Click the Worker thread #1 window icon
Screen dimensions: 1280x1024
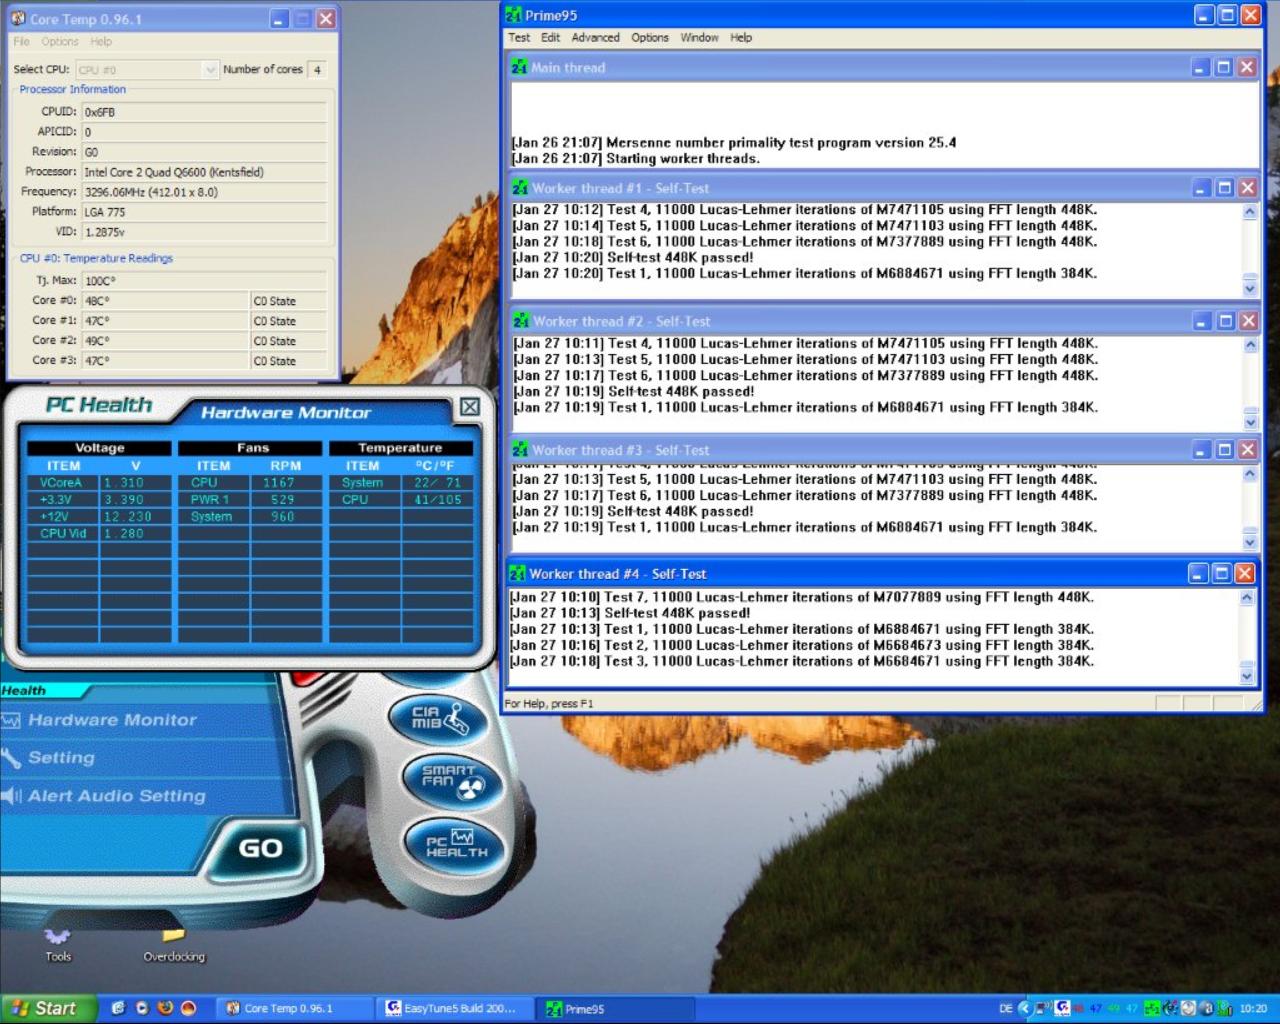[x=521, y=188]
